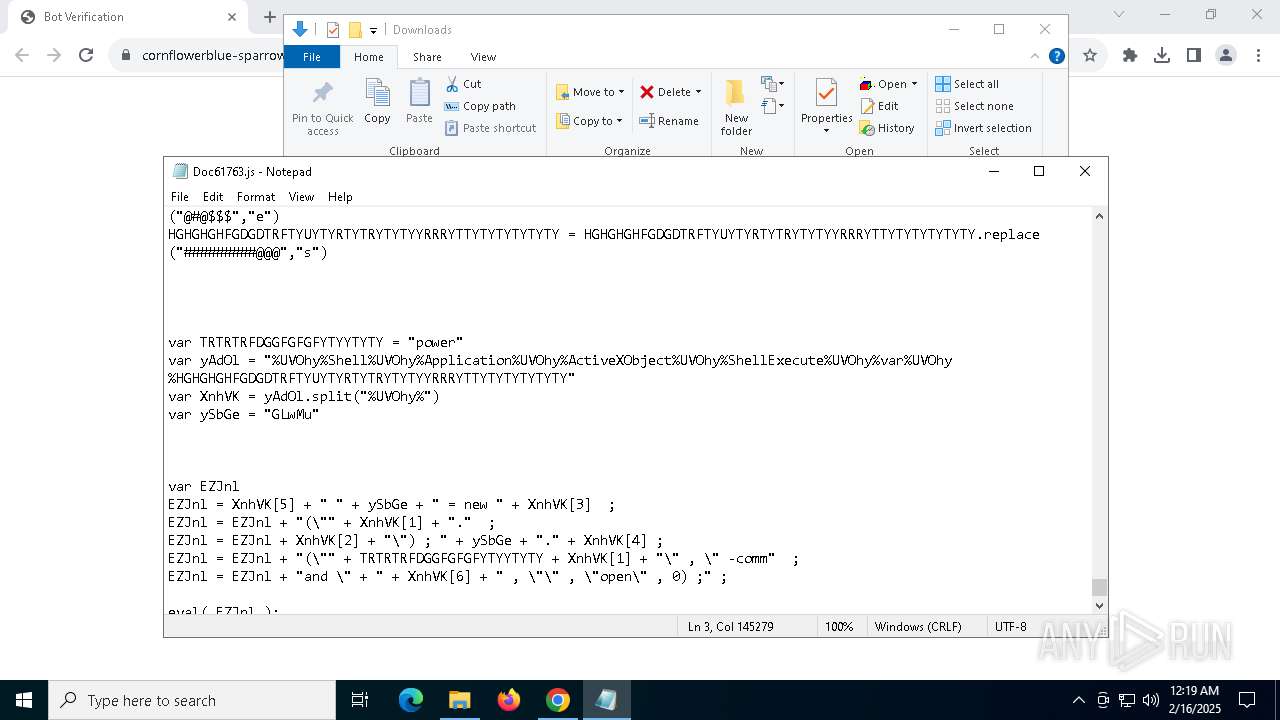The image size is (1280, 720).
Task: Open the File tab in Explorer
Action: 312,57
